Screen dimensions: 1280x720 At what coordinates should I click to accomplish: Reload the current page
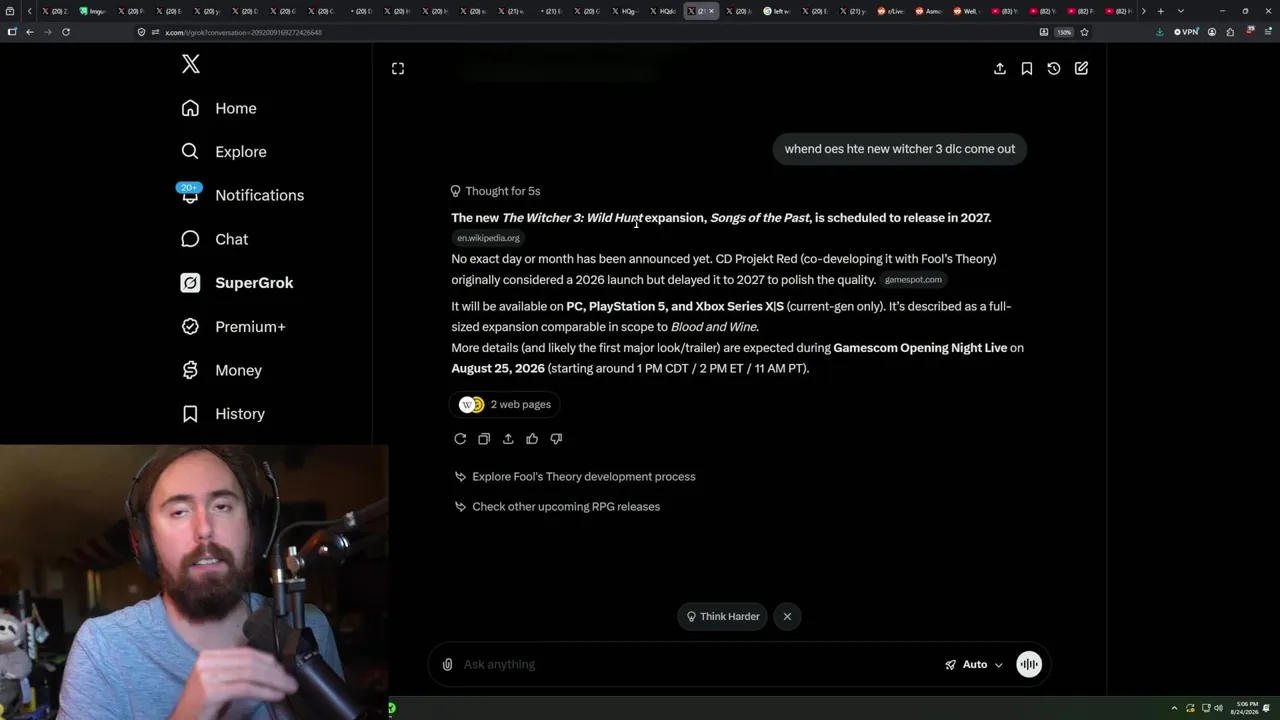pyautogui.click(x=66, y=32)
